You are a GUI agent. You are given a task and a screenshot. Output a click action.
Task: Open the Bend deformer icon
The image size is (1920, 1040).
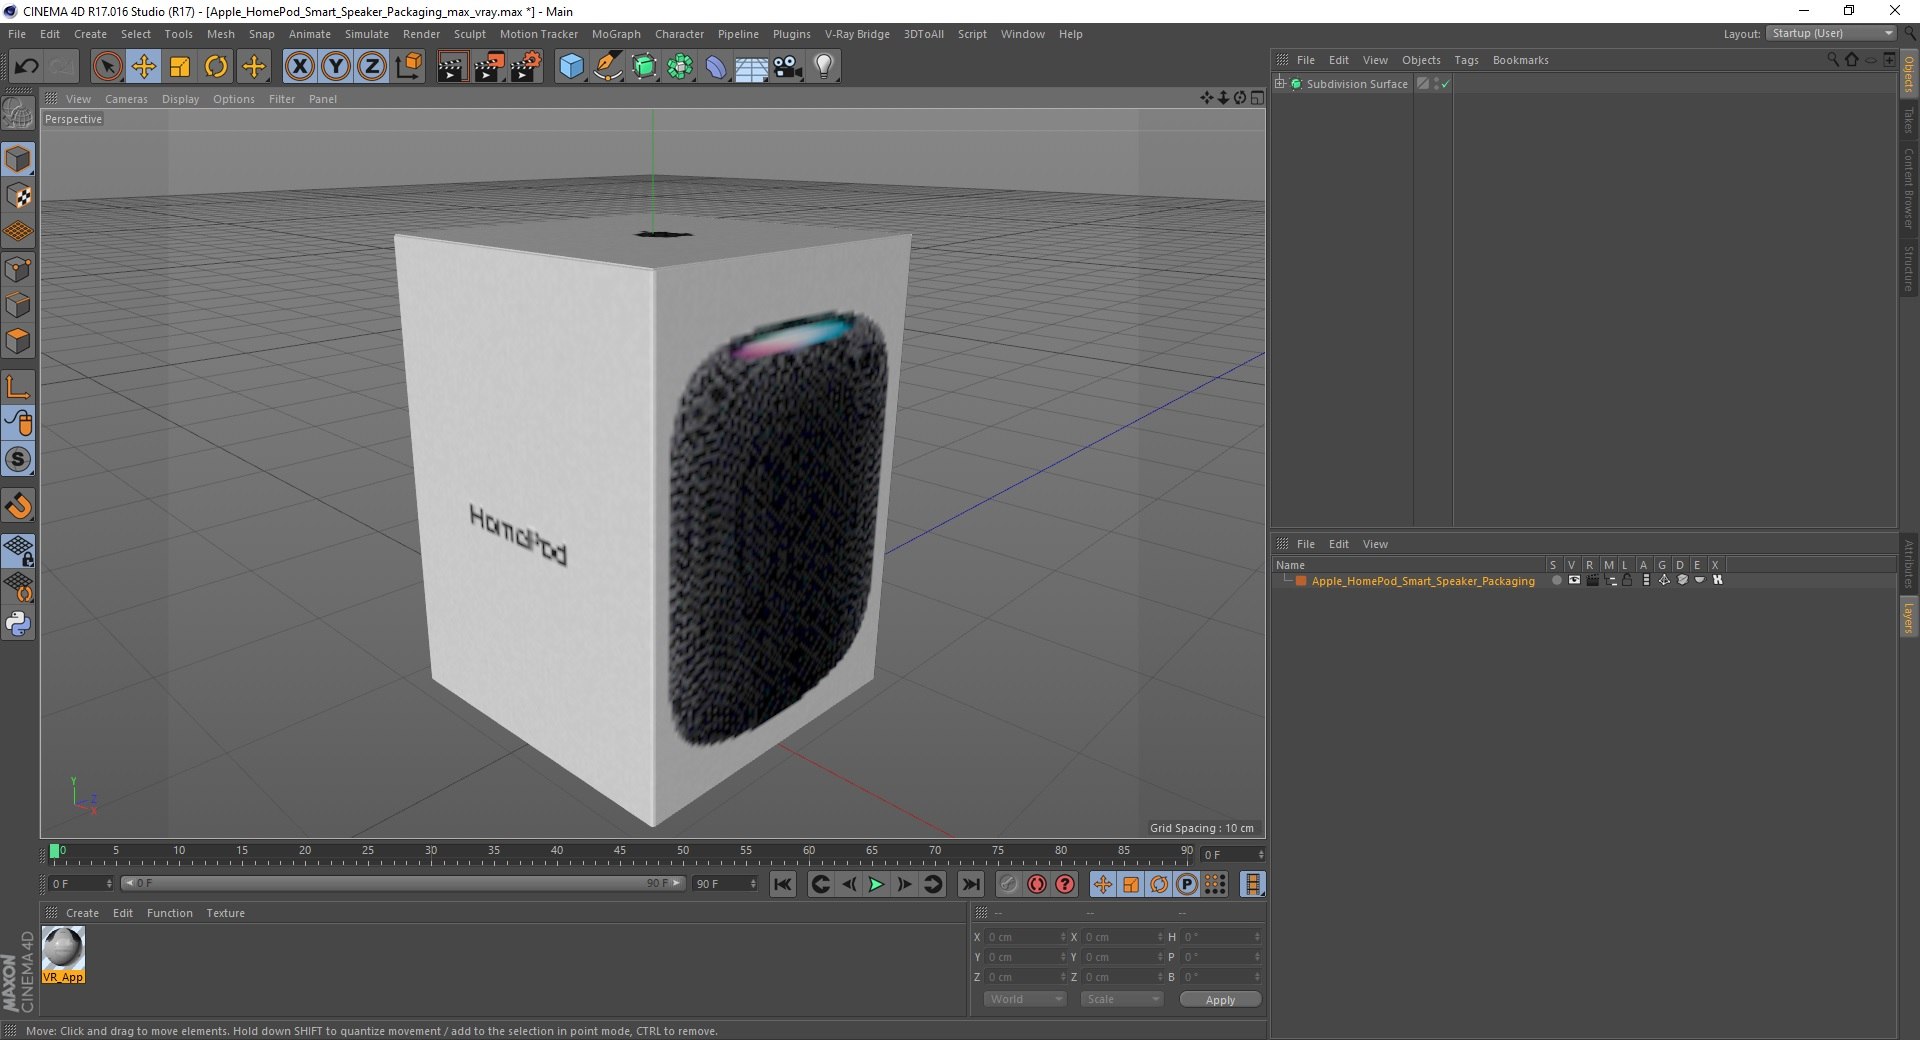[716, 67]
